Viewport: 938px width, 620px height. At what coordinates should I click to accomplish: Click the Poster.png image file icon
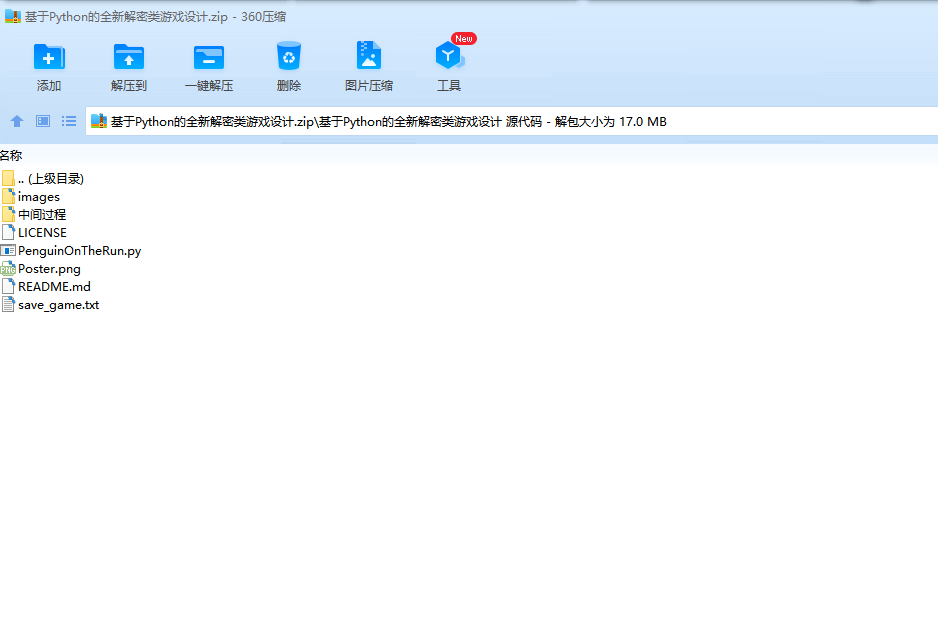8,269
